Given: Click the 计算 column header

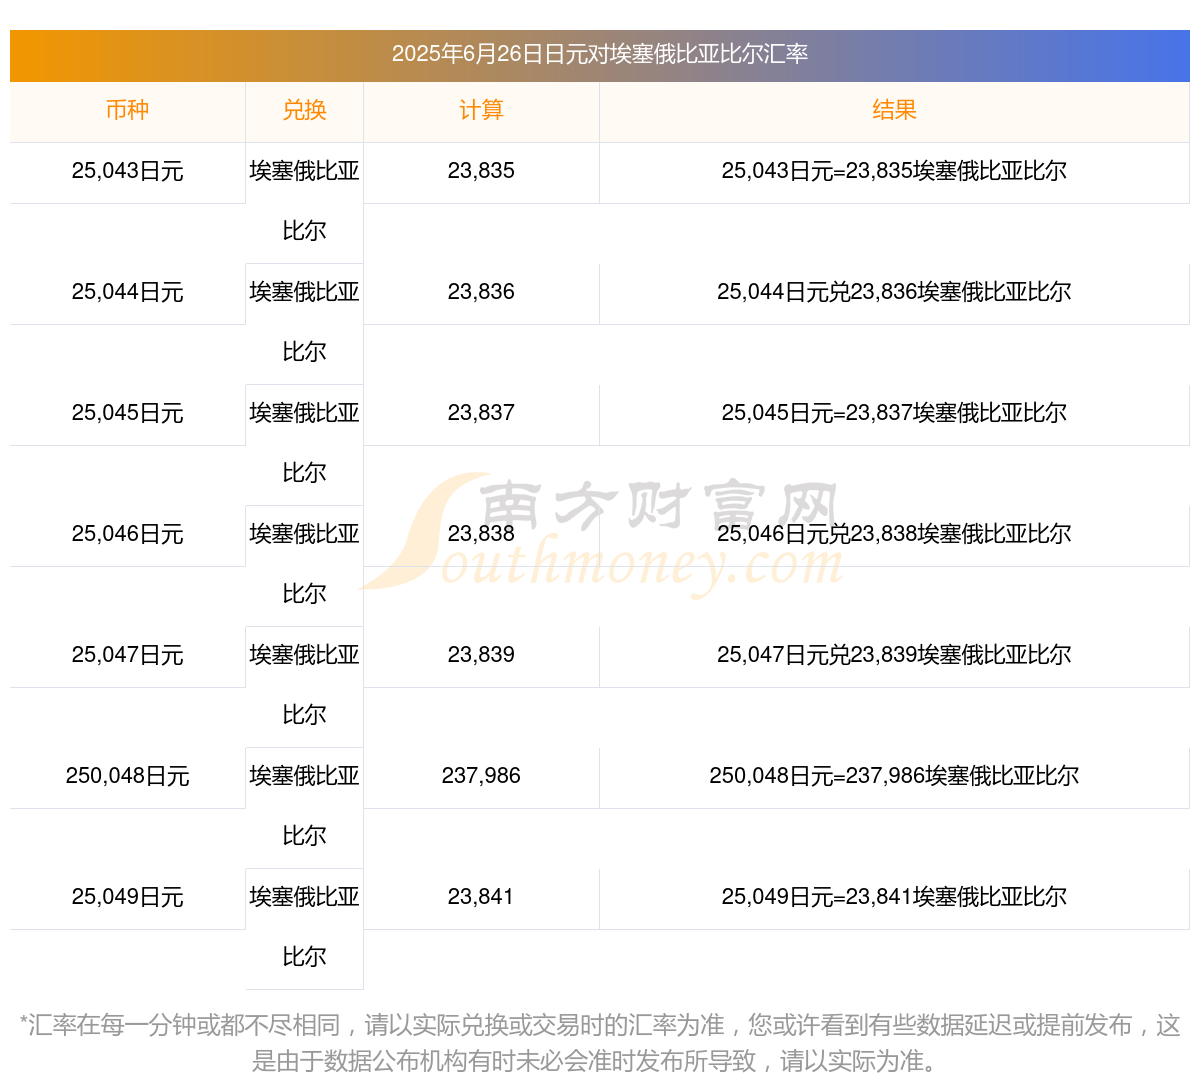Looking at the screenshot, I should pyautogui.click(x=481, y=110).
